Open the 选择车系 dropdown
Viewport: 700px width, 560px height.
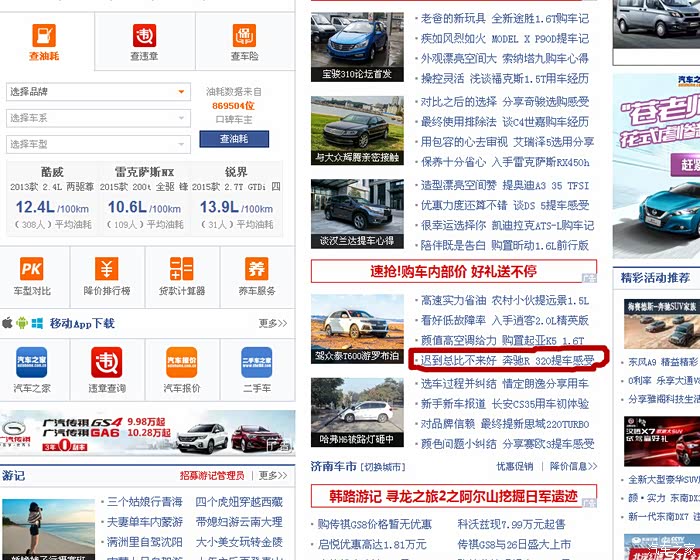coord(97,118)
